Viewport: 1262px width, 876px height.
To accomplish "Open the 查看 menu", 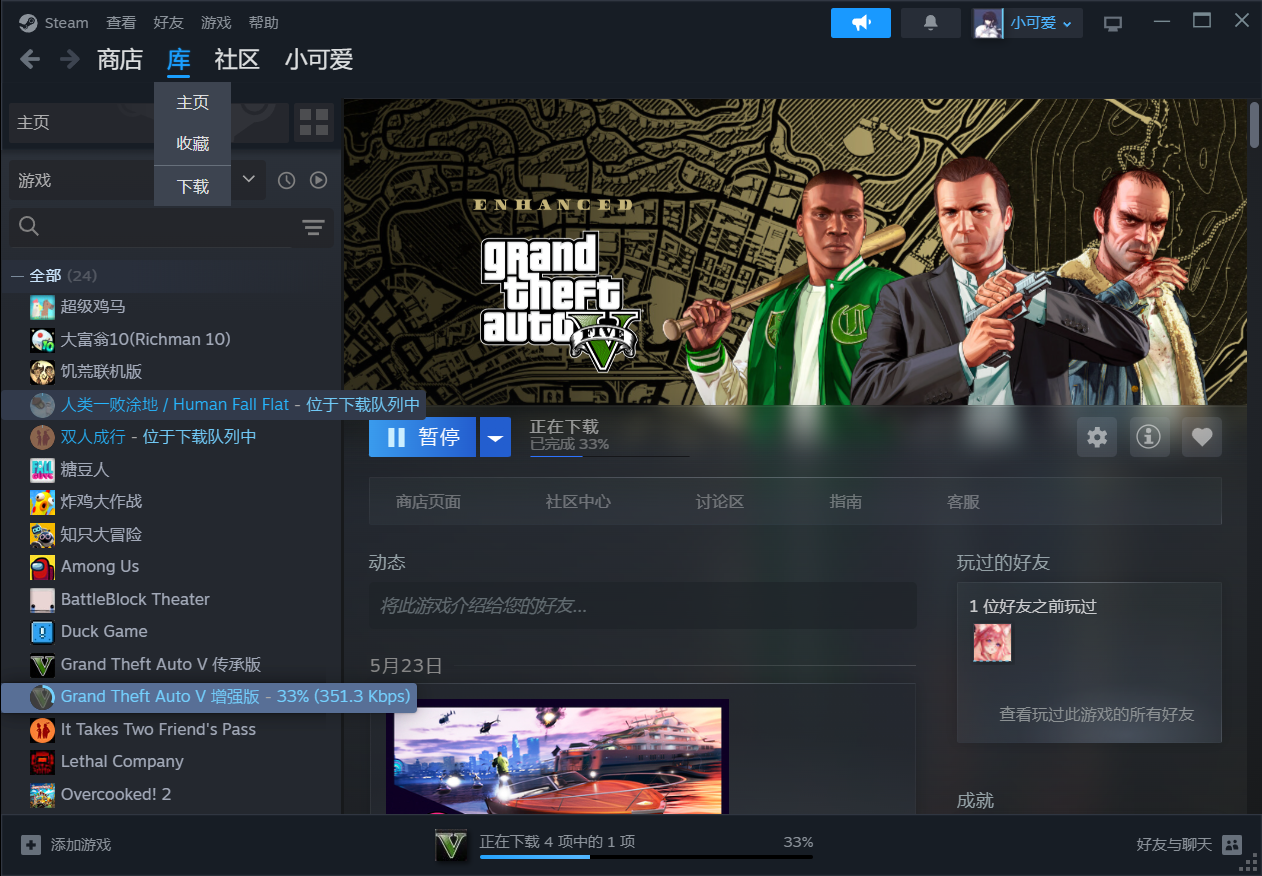I will tap(121, 23).
